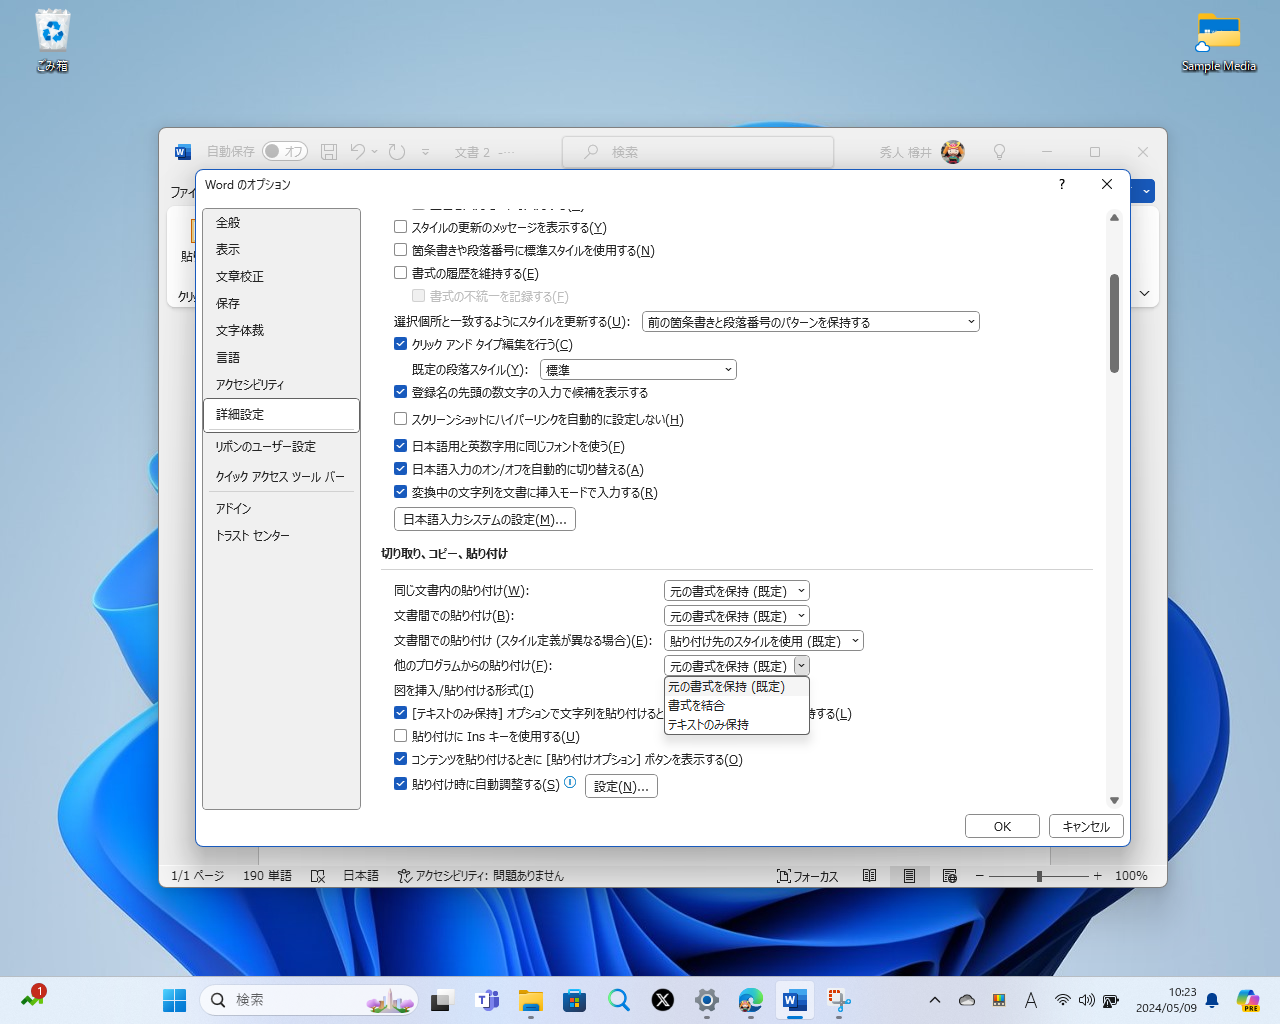
Task: Check 箇条書きや段落番号に標準スタイルを使用する
Action: (x=401, y=250)
